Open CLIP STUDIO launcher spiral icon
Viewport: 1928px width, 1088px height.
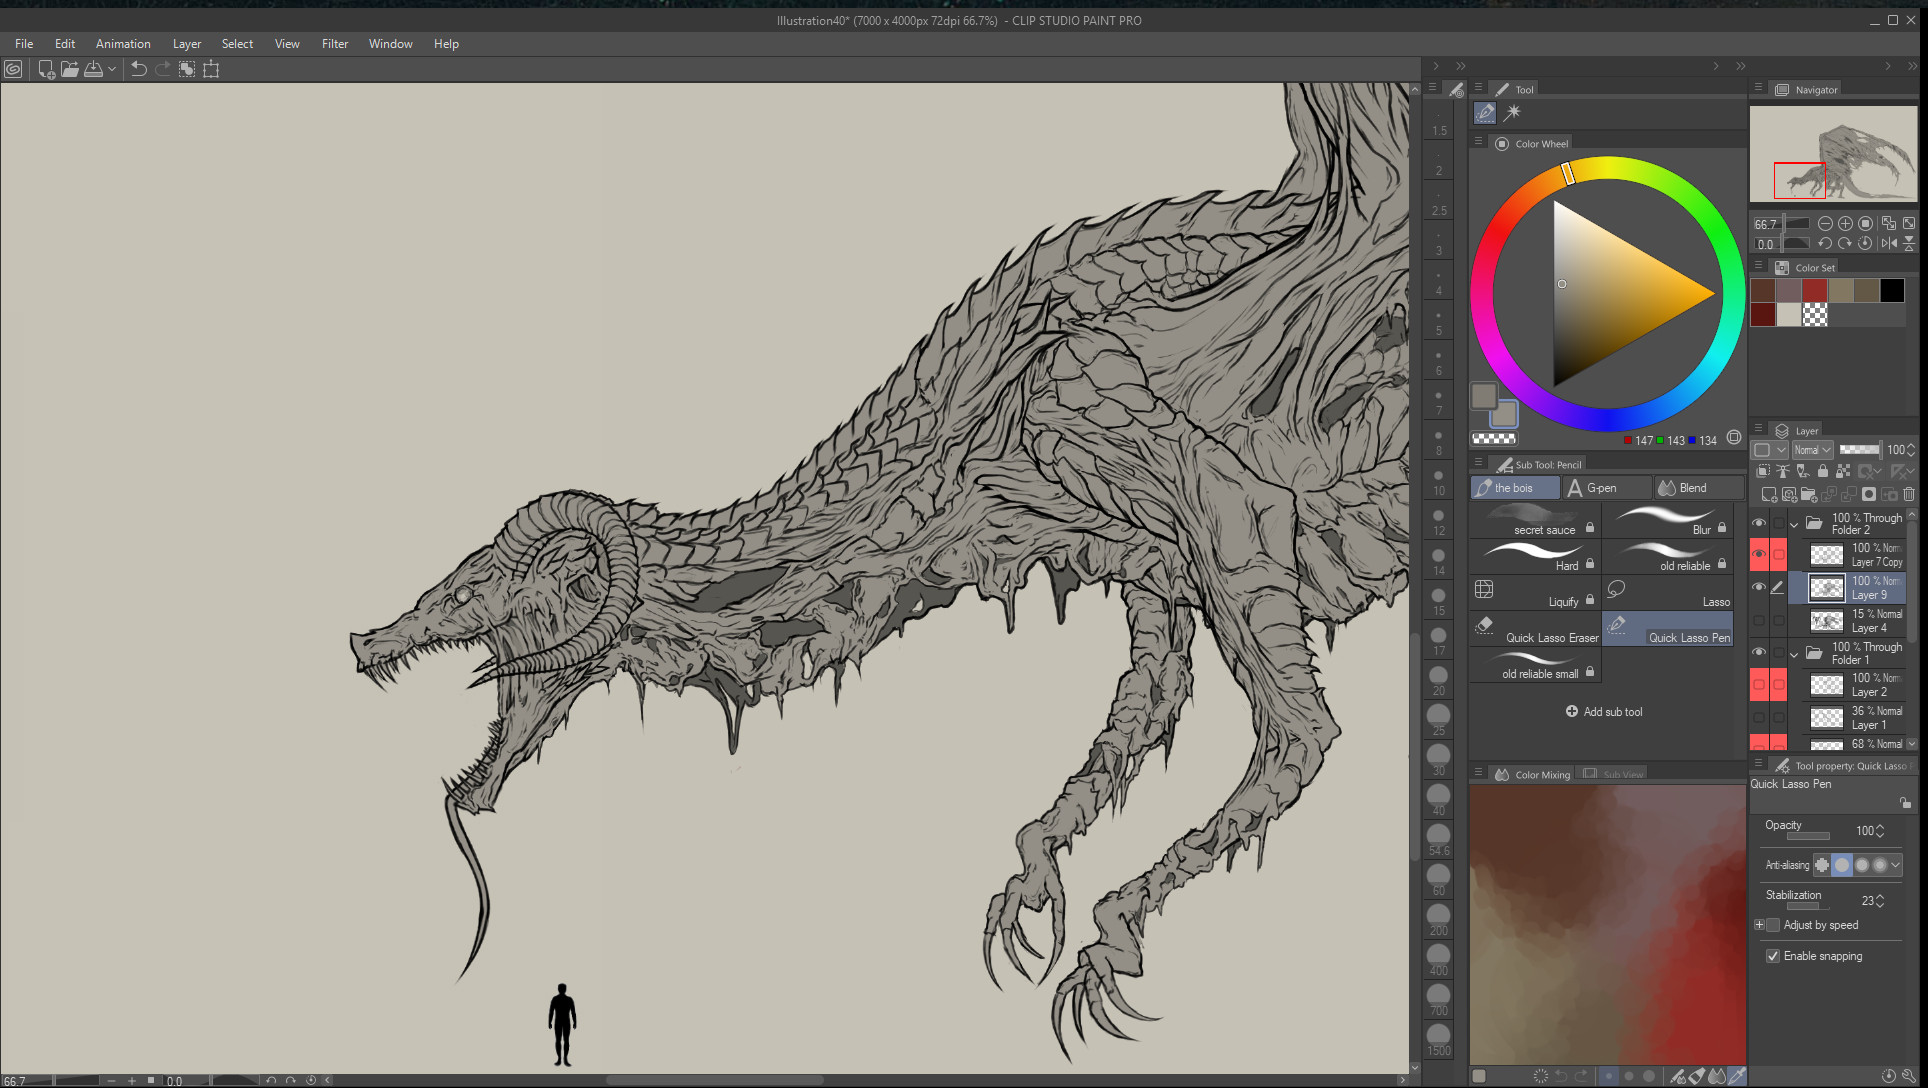coord(13,69)
